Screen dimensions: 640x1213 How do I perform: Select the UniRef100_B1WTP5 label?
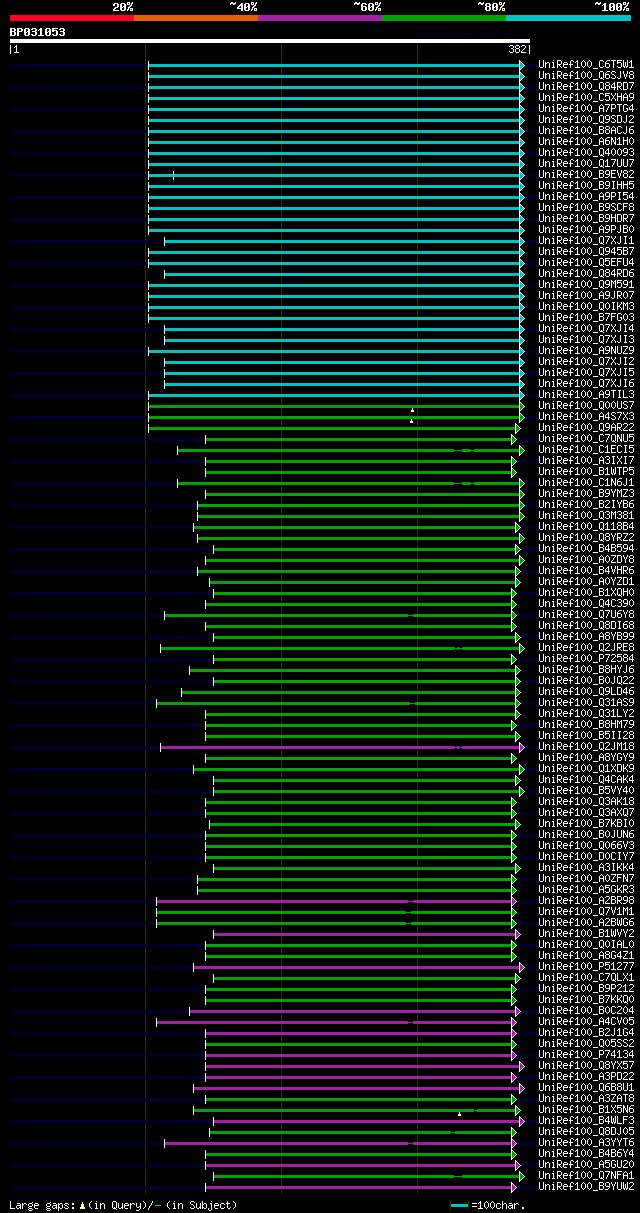[x=586, y=471]
